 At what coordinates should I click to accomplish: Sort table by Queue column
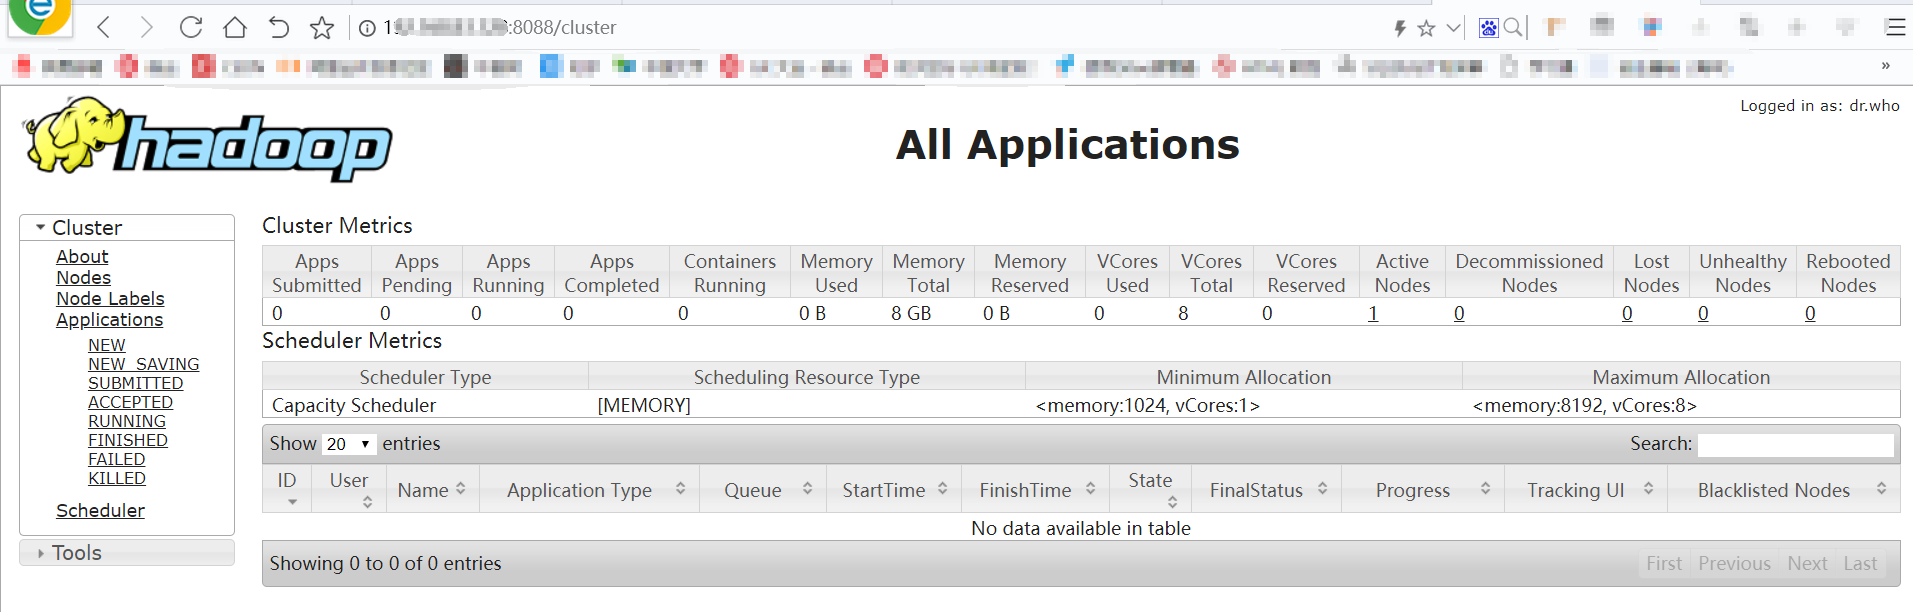click(x=763, y=489)
